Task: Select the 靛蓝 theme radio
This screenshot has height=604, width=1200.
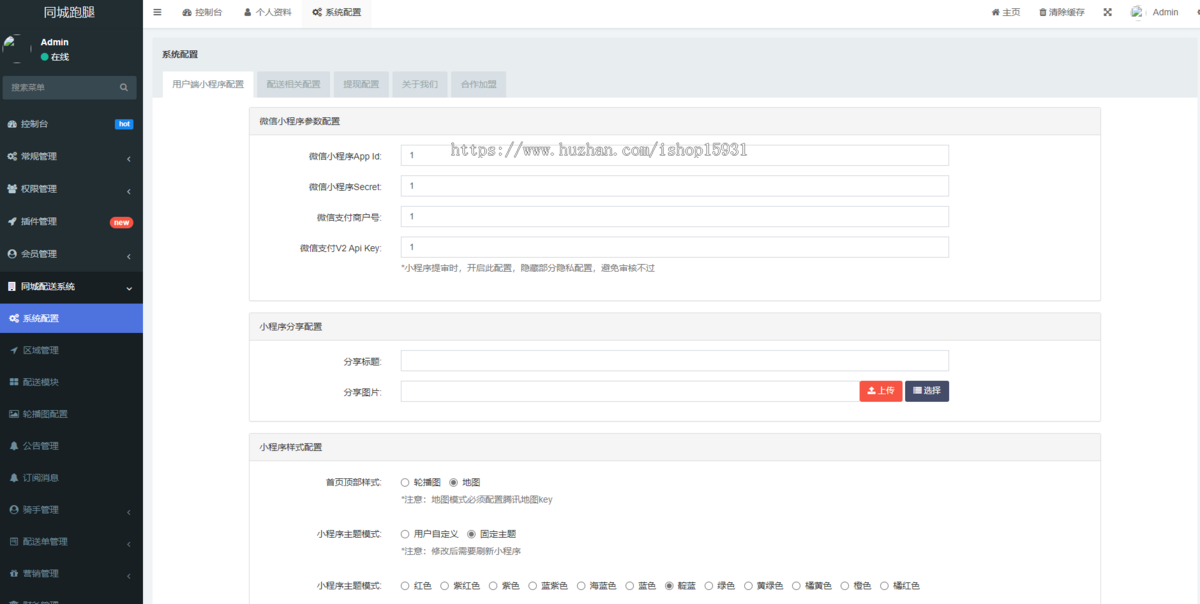Action: (670, 586)
